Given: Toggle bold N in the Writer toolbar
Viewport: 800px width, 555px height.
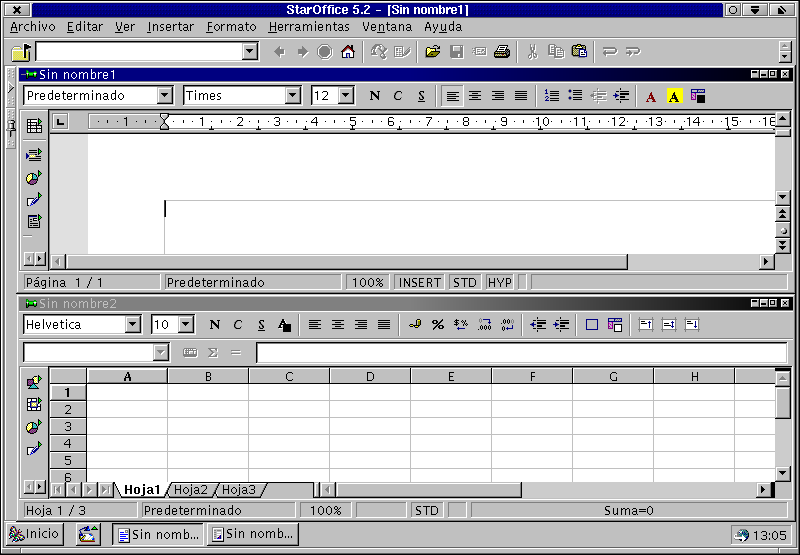Looking at the screenshot, I should [375, 96].
